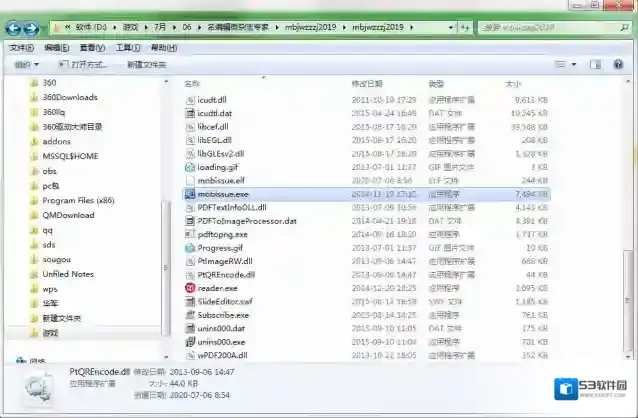Select the unins000.exe icon
638x418 pixels.
coord(190,342)
